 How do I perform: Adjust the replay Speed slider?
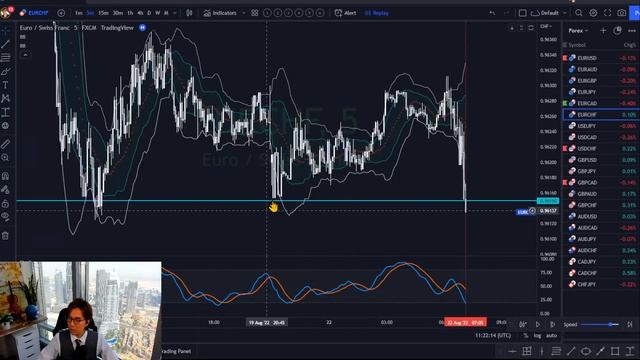point(601,324)
